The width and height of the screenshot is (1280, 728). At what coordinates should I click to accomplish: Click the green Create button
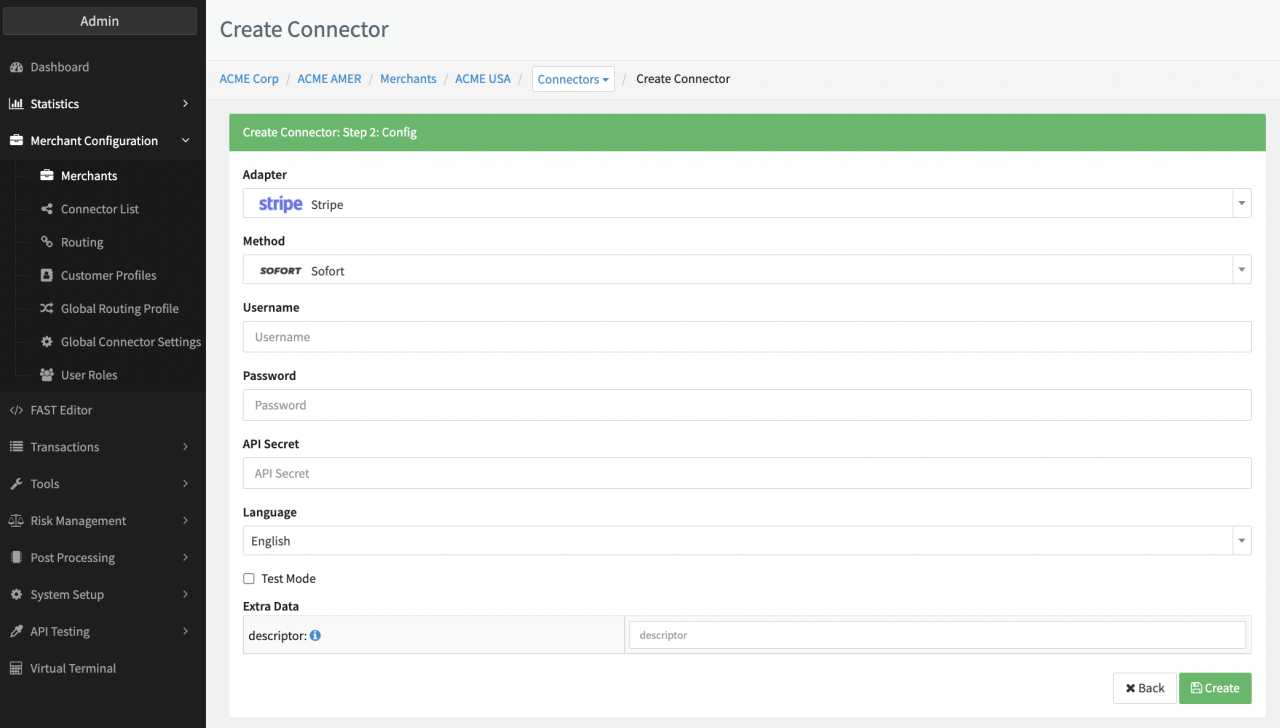point(1215,688)
